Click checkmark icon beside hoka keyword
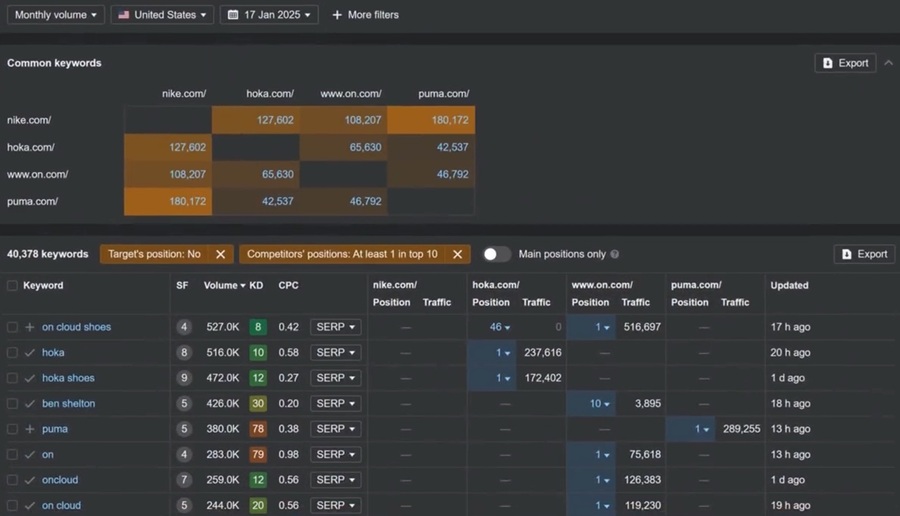The height and width of the screenshot is (516, 900). [30, 352]
